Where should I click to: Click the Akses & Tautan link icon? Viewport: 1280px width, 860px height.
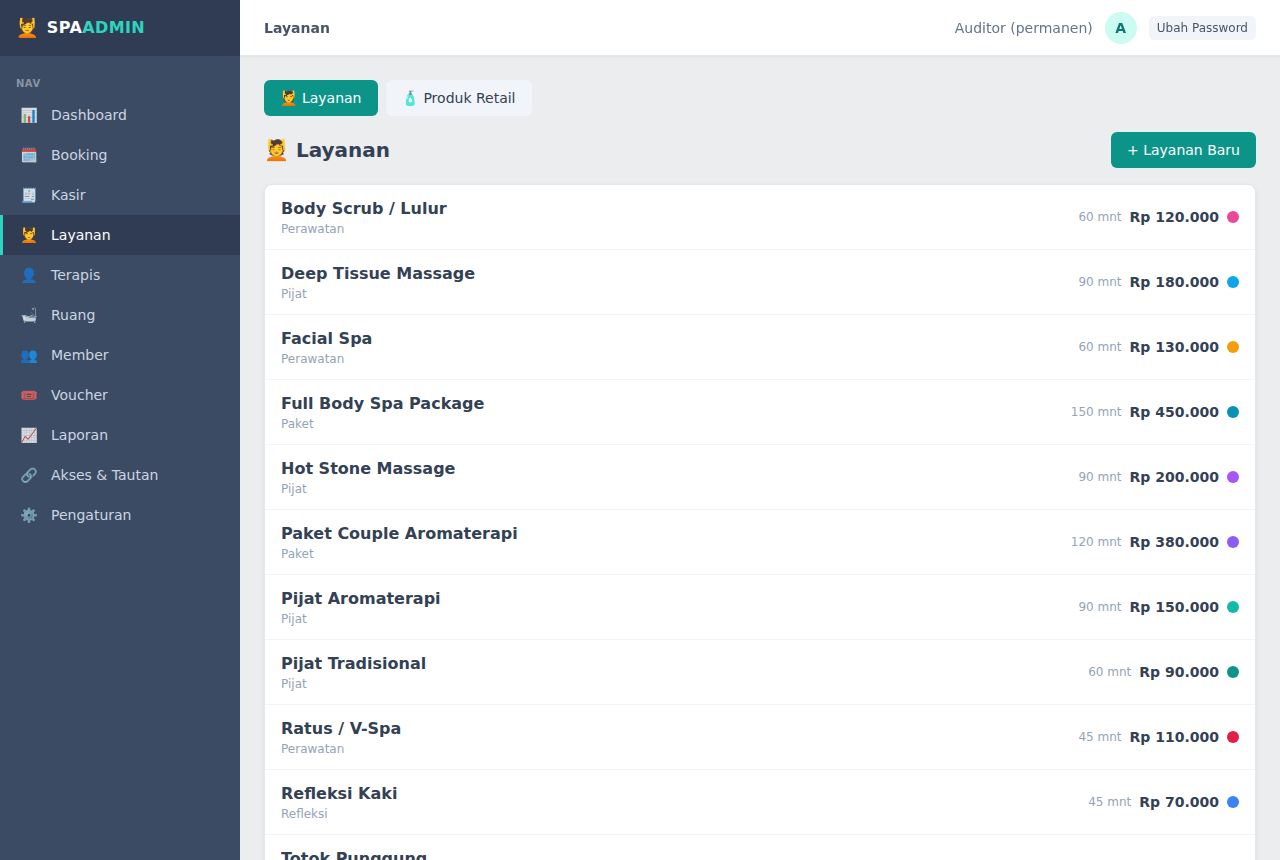click(29, 475)
